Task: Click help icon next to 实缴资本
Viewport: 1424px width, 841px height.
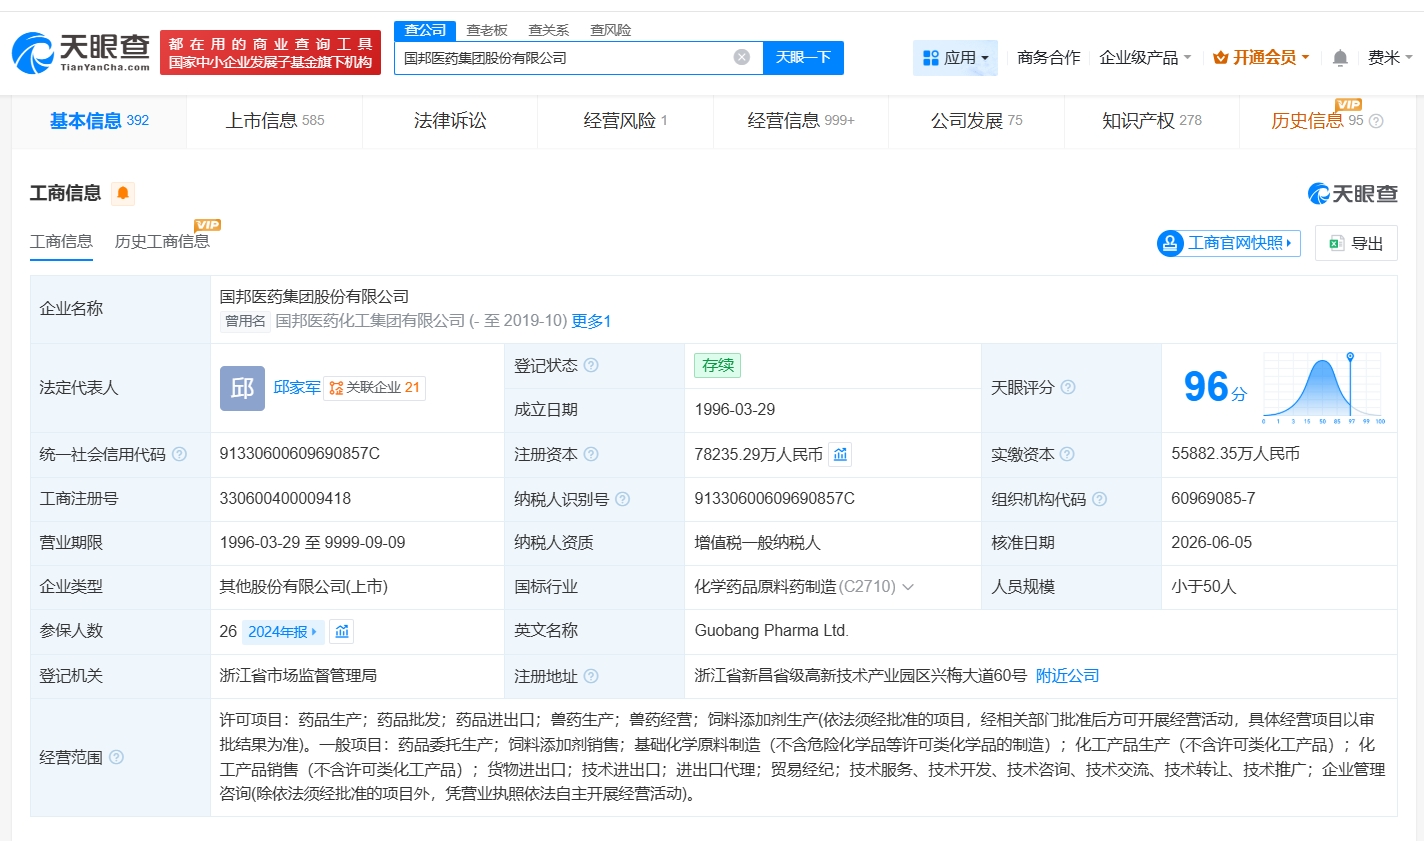Action: tap(1067, 454)
